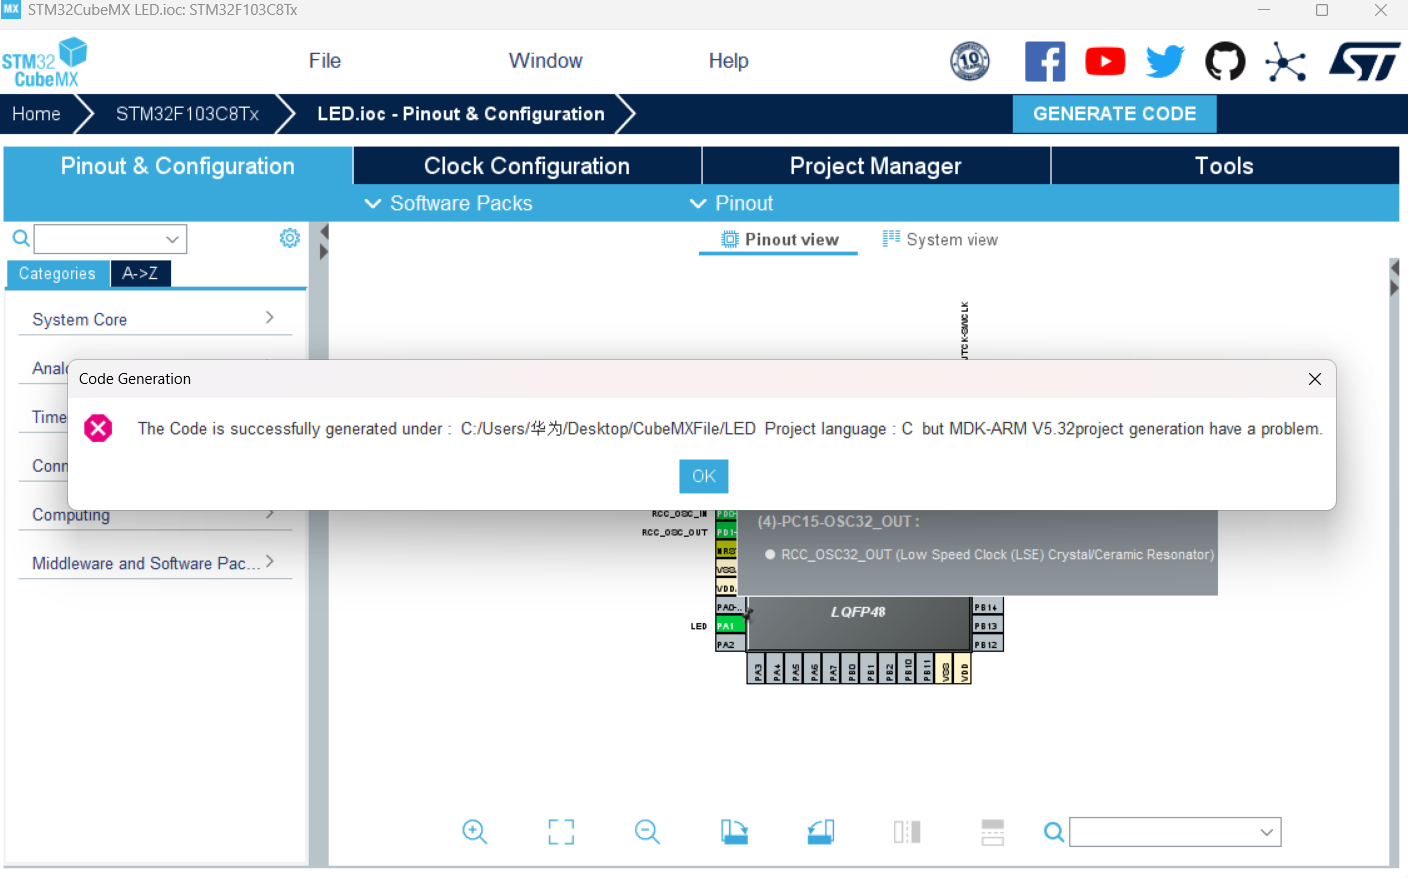Open the pin search dropdown in the bottom toolbar

coord(1175,832)
